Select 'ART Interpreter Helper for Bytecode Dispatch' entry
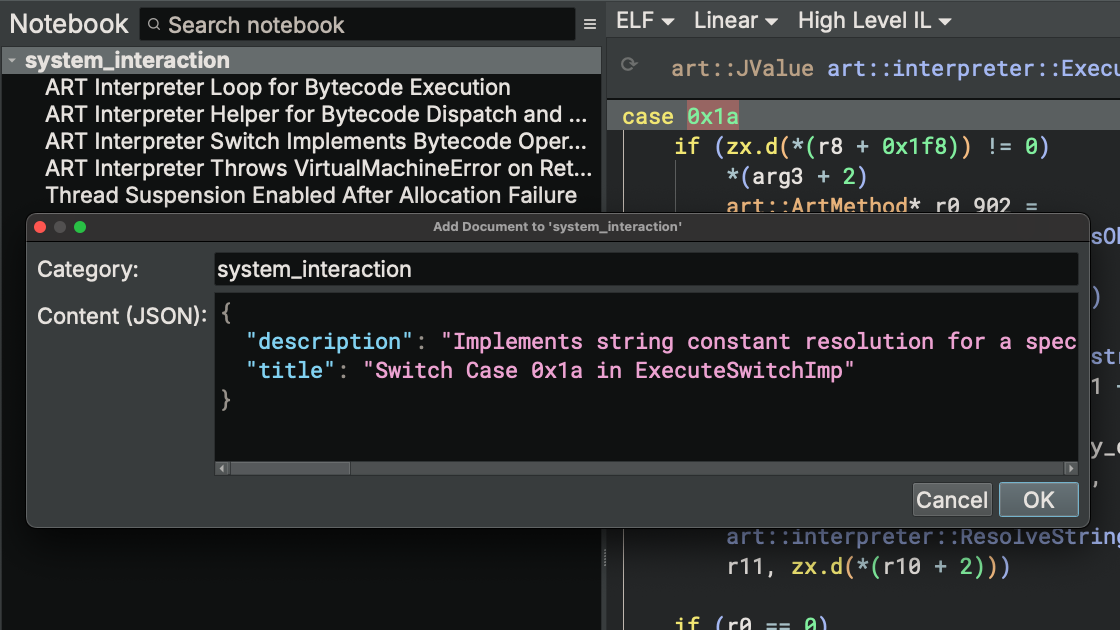1120x630 pixels. (x=316, y=115)
